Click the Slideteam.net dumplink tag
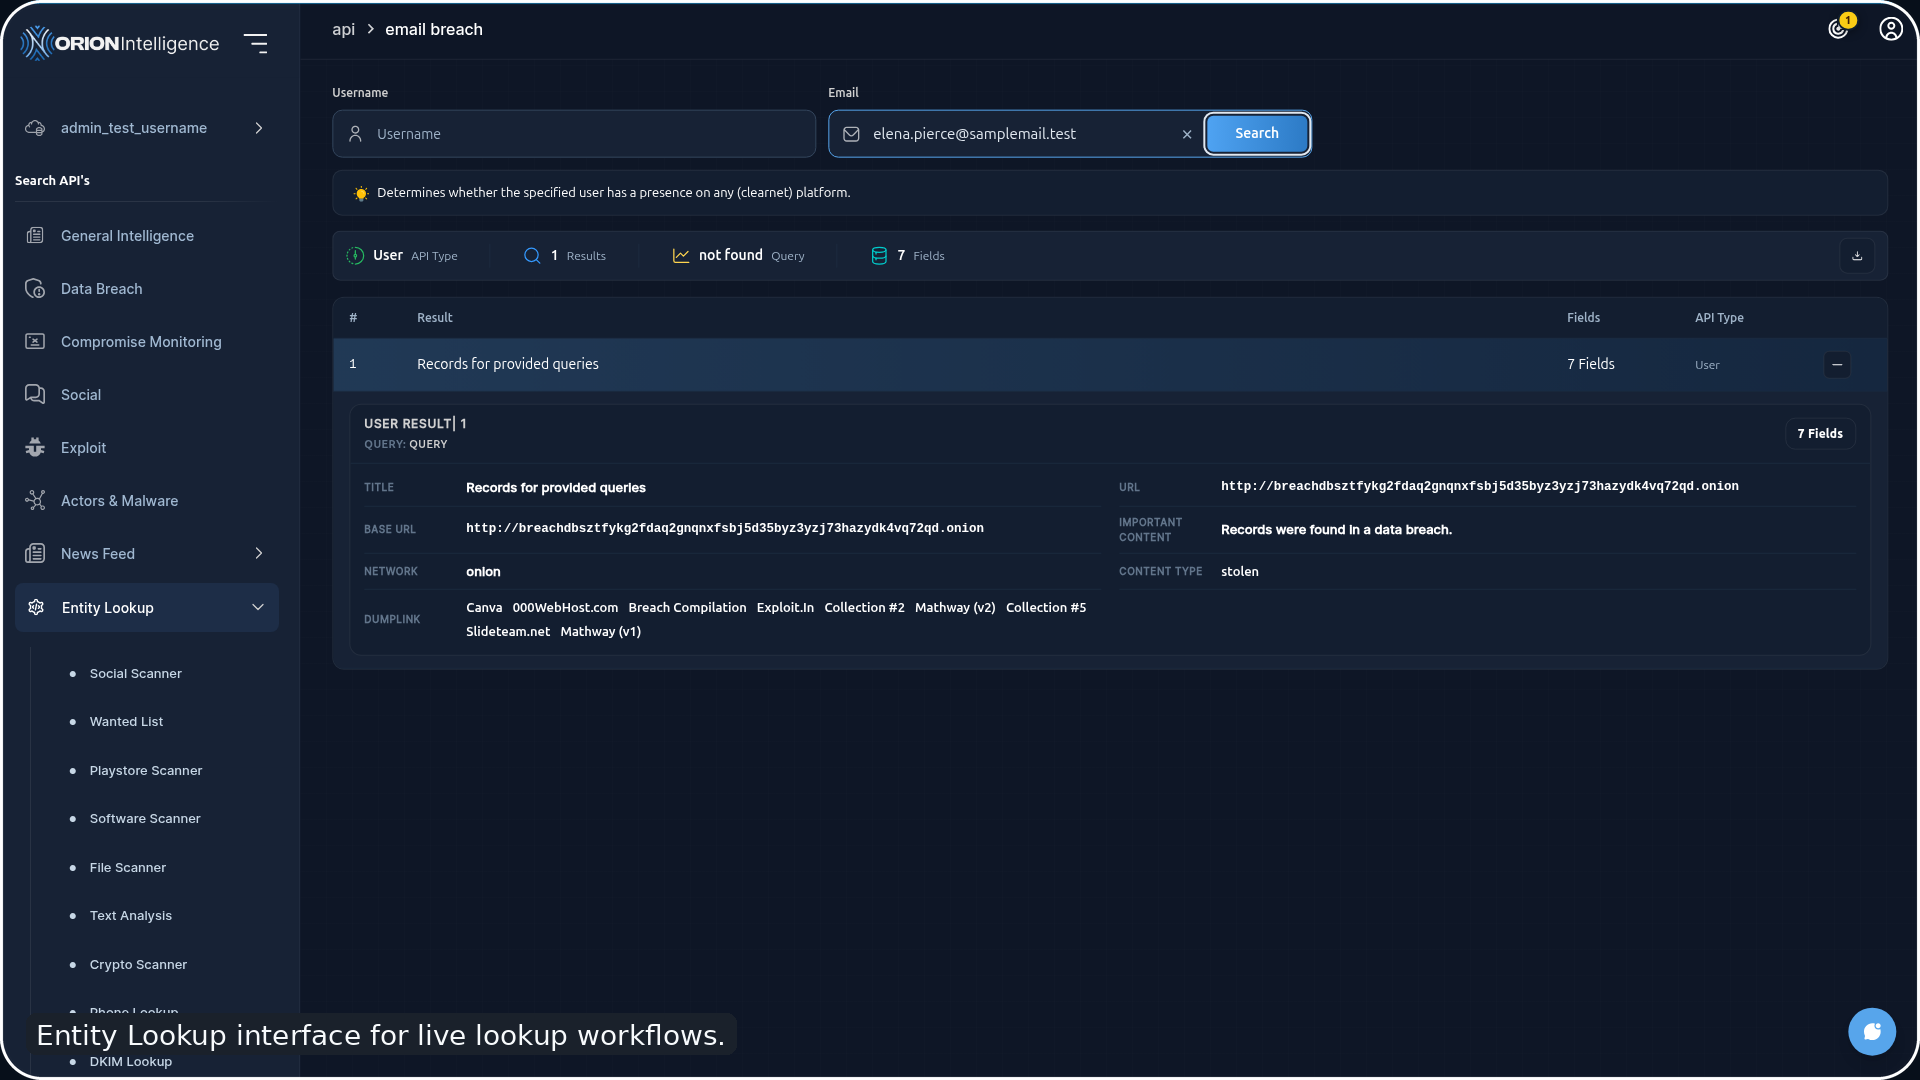 click(508, 632)
